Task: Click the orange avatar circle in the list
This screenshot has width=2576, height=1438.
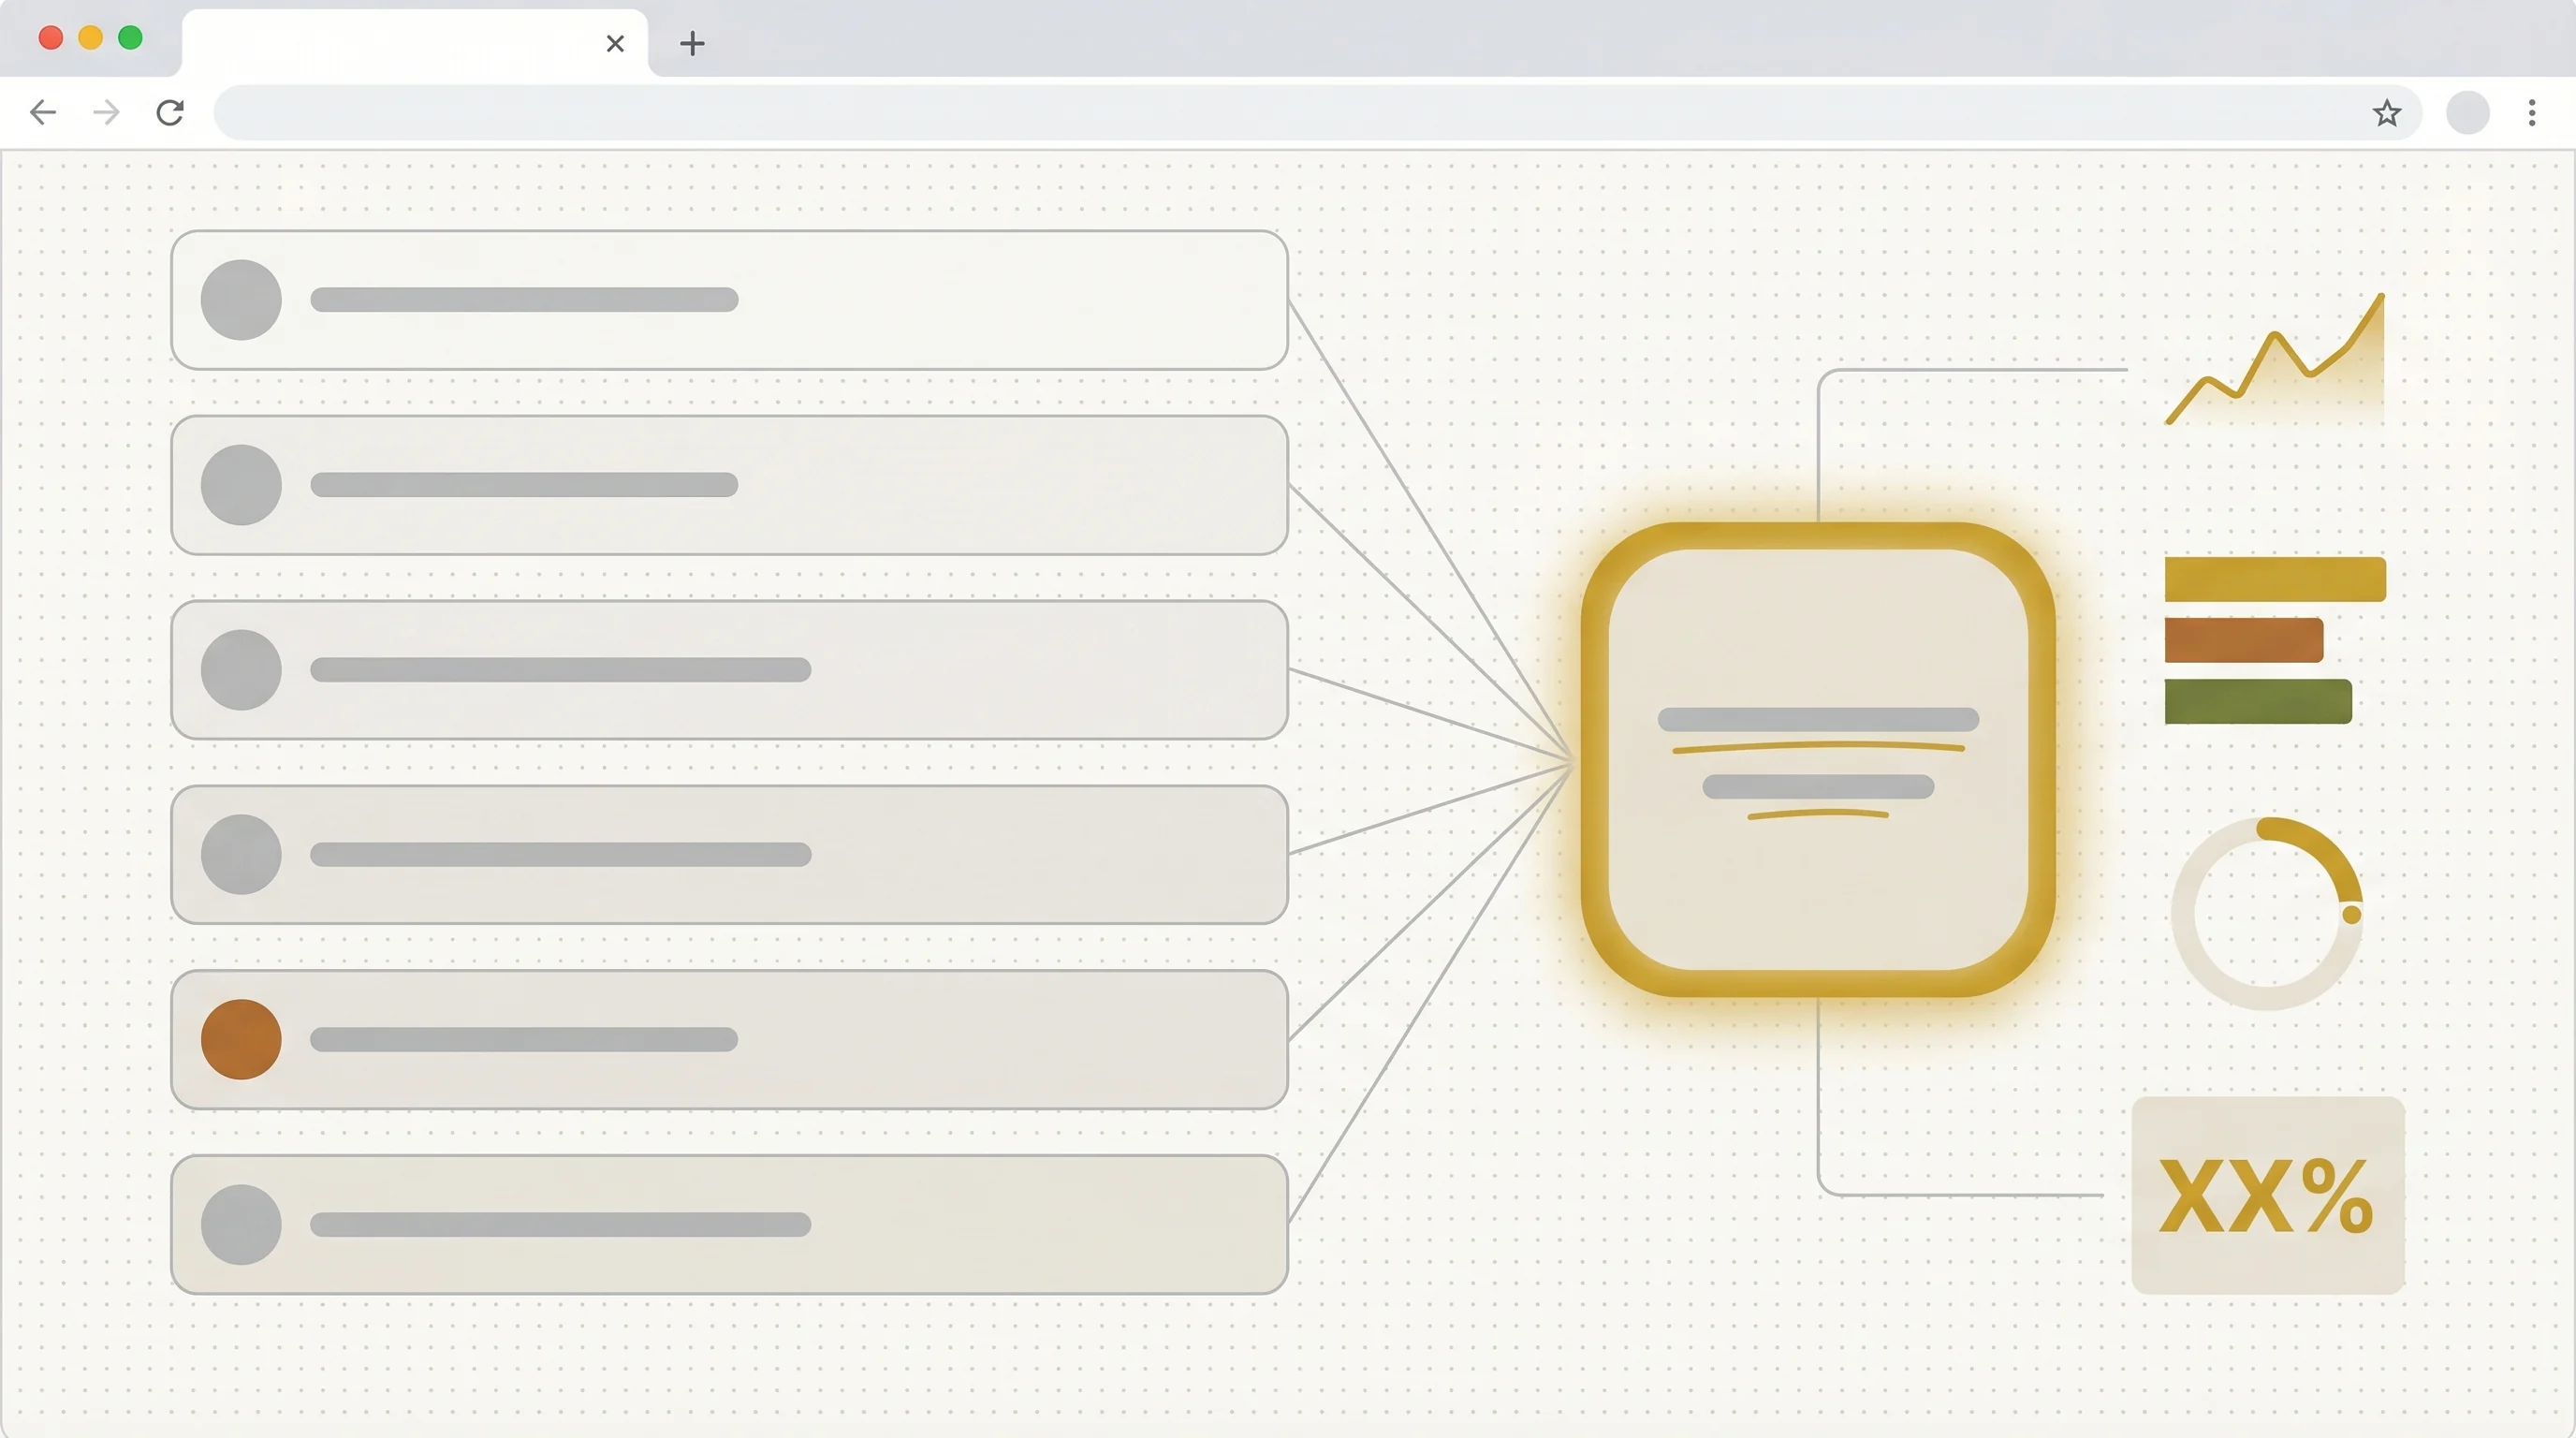Action: [241, 1039]
